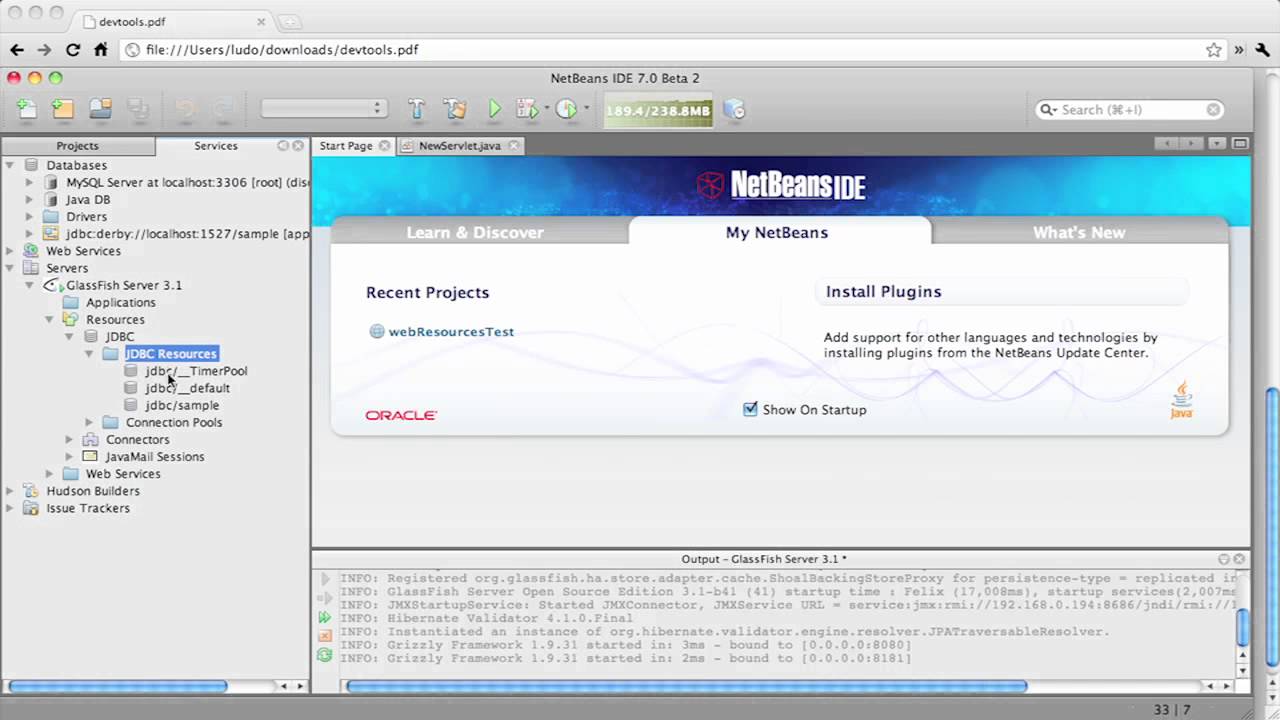Expand the Java DB node
Viewport: 1280px width, 720px height.
[29, 199]
